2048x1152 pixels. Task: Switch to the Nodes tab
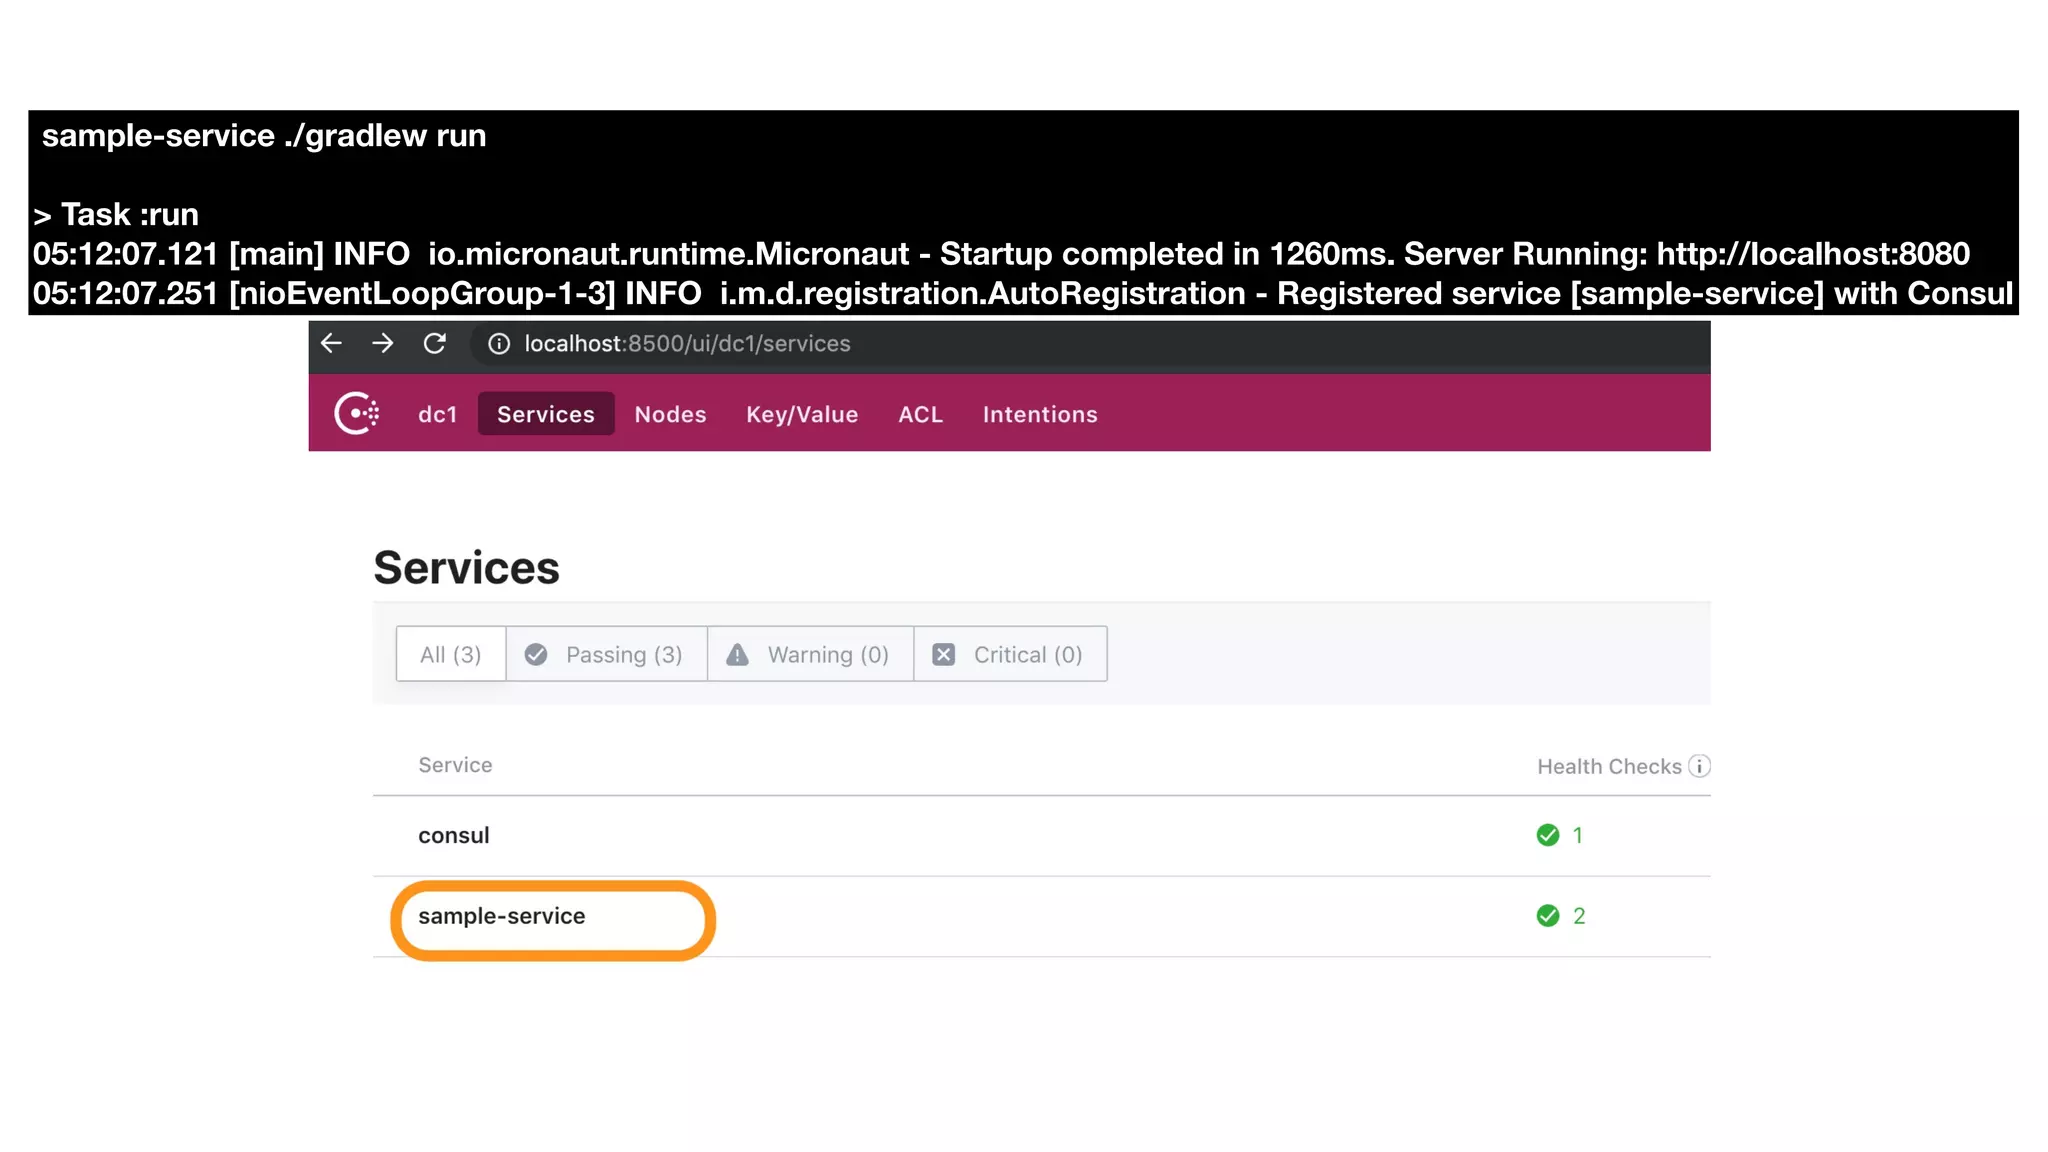[x=670, y=414]
